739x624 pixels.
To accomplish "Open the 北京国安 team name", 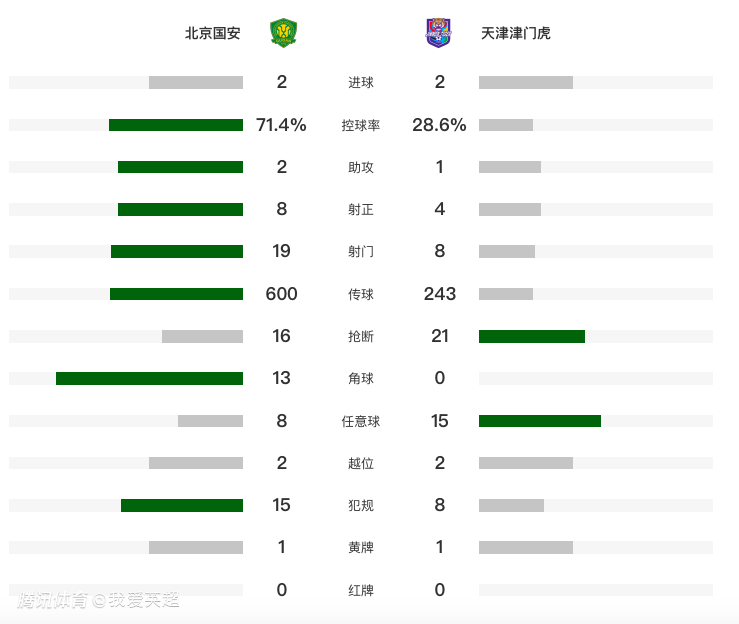I will pos(213,33).
